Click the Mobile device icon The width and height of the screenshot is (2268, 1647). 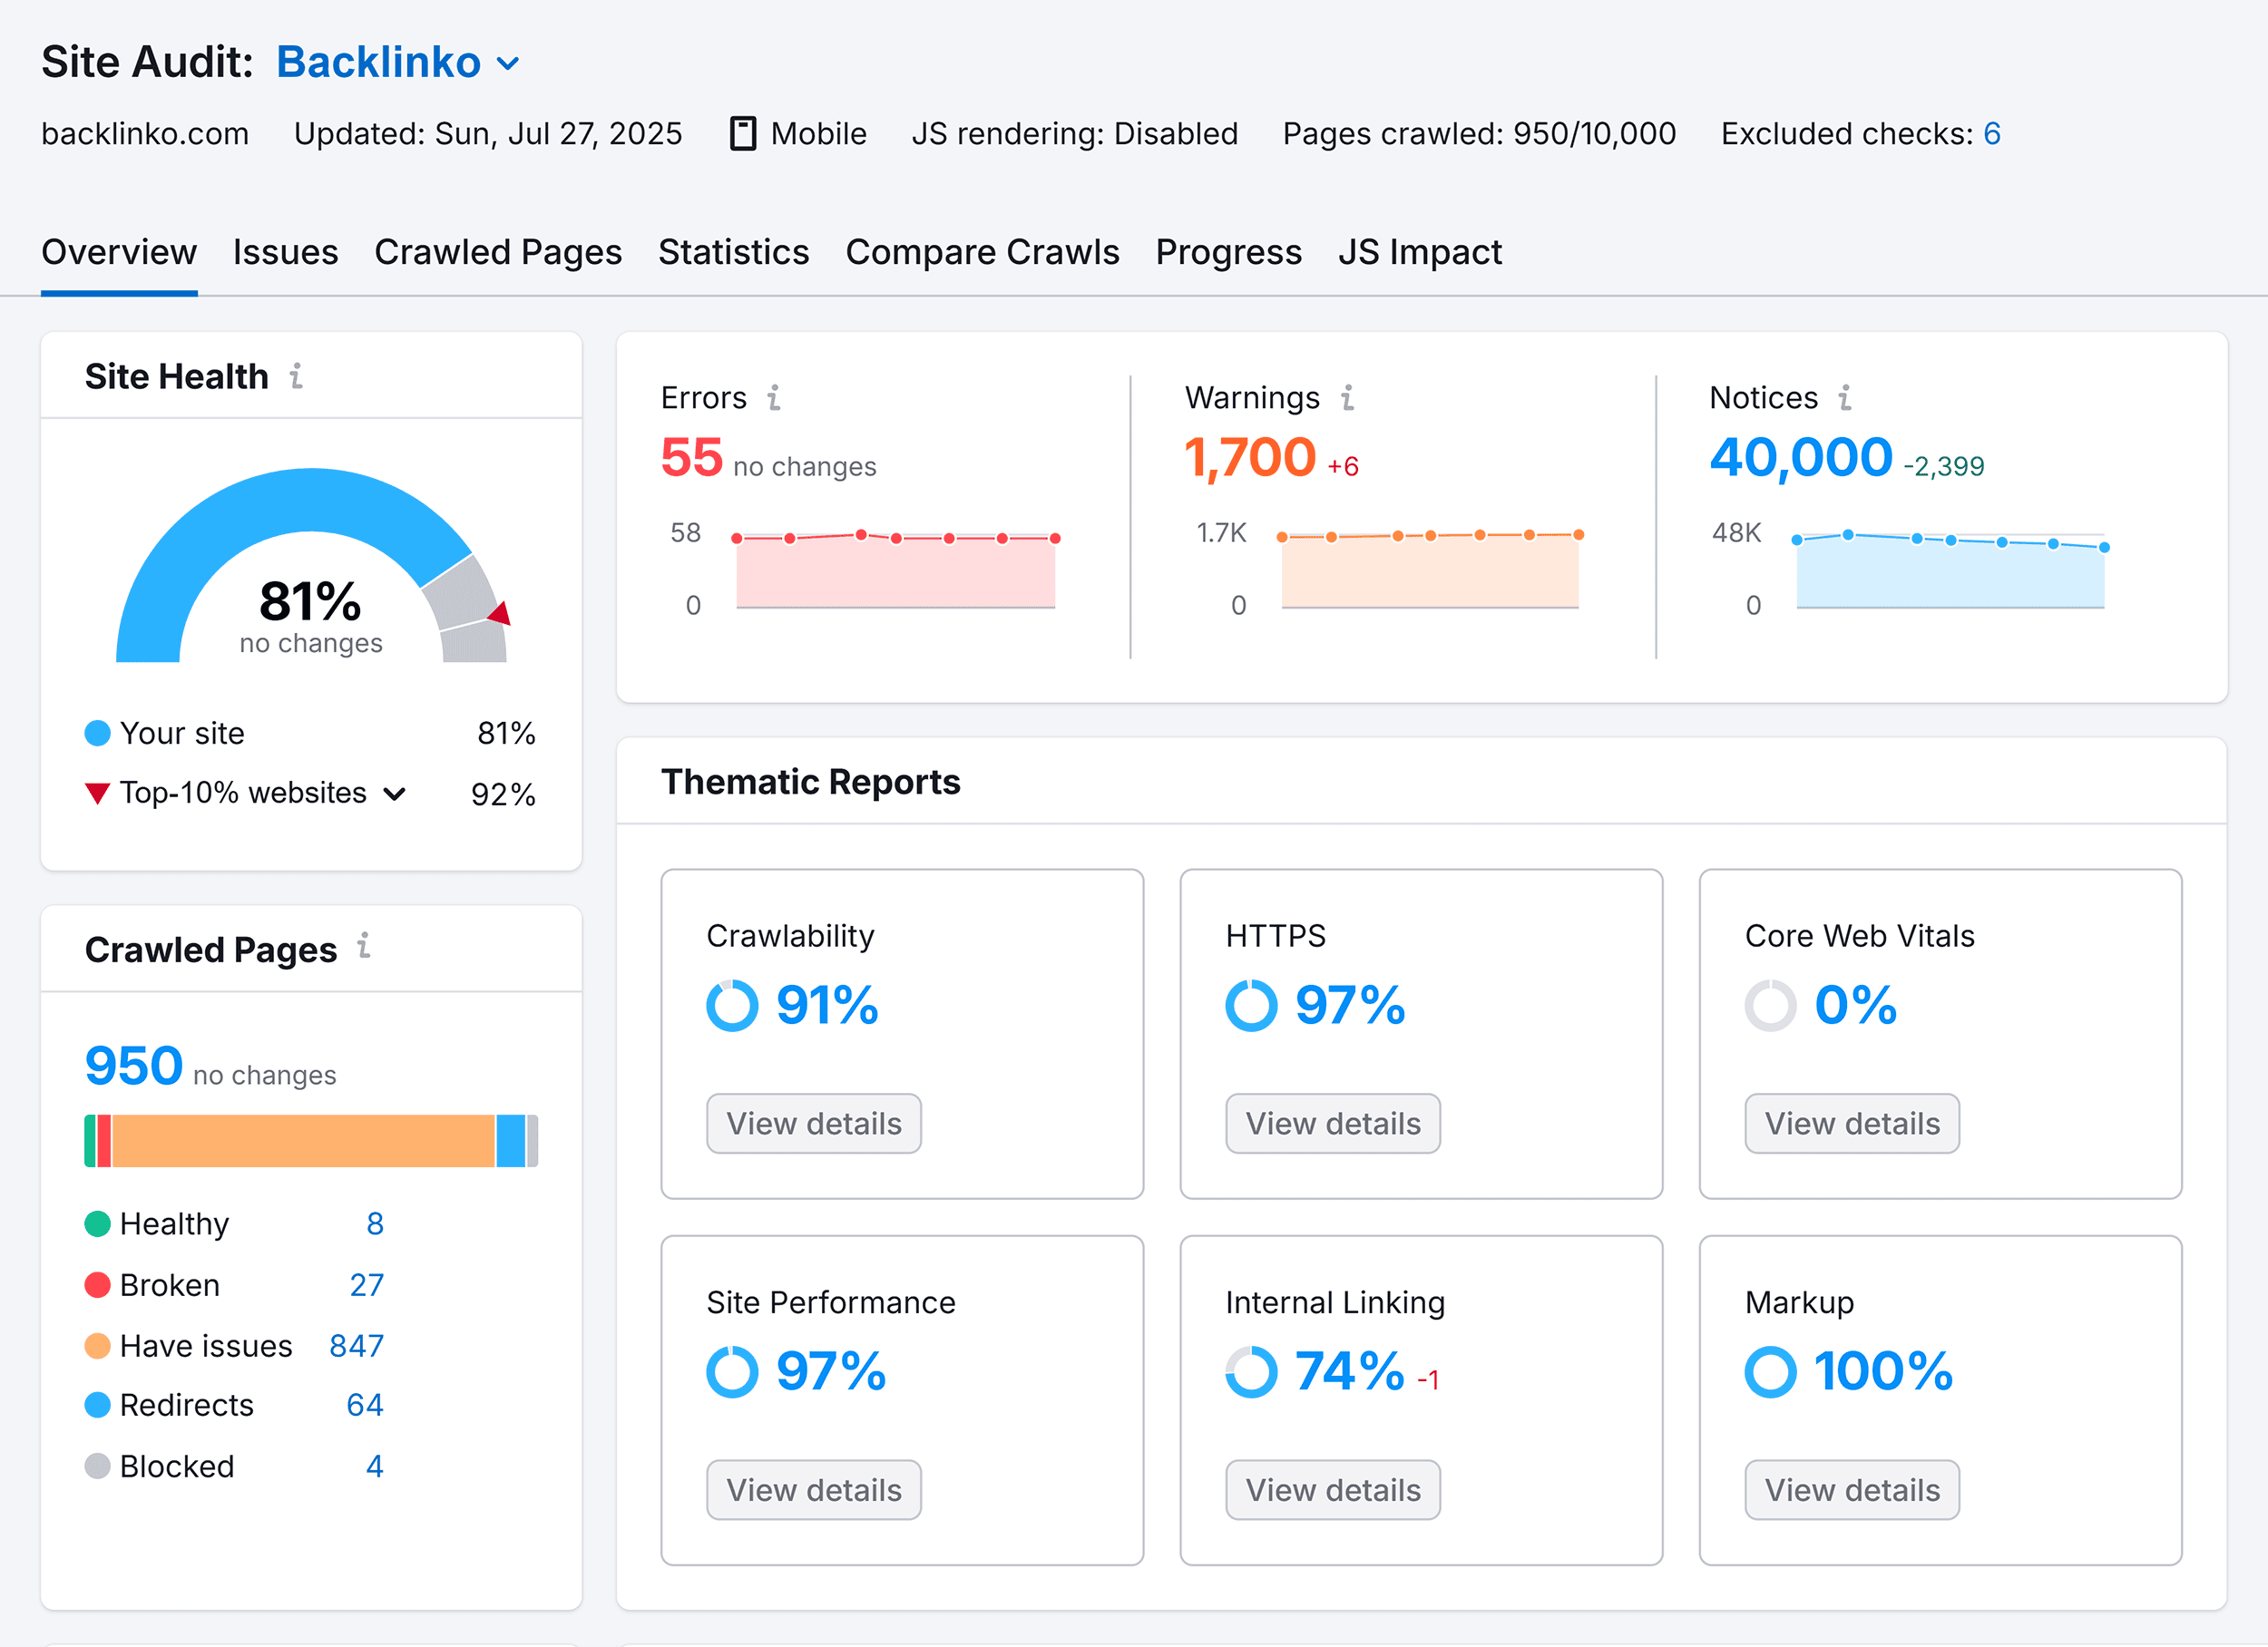pyautogui.click(x=743, y=133)
